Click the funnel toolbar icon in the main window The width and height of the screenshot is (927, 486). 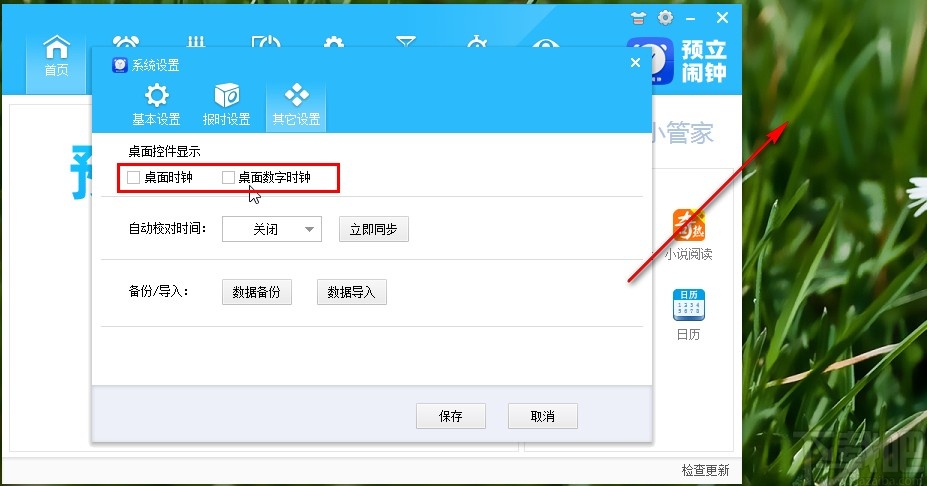coord(406,41)
